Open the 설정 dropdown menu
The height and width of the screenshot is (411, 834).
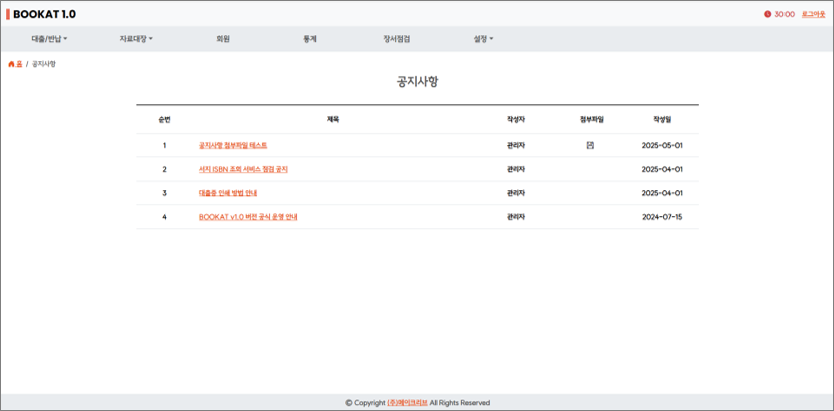[483, 39]
